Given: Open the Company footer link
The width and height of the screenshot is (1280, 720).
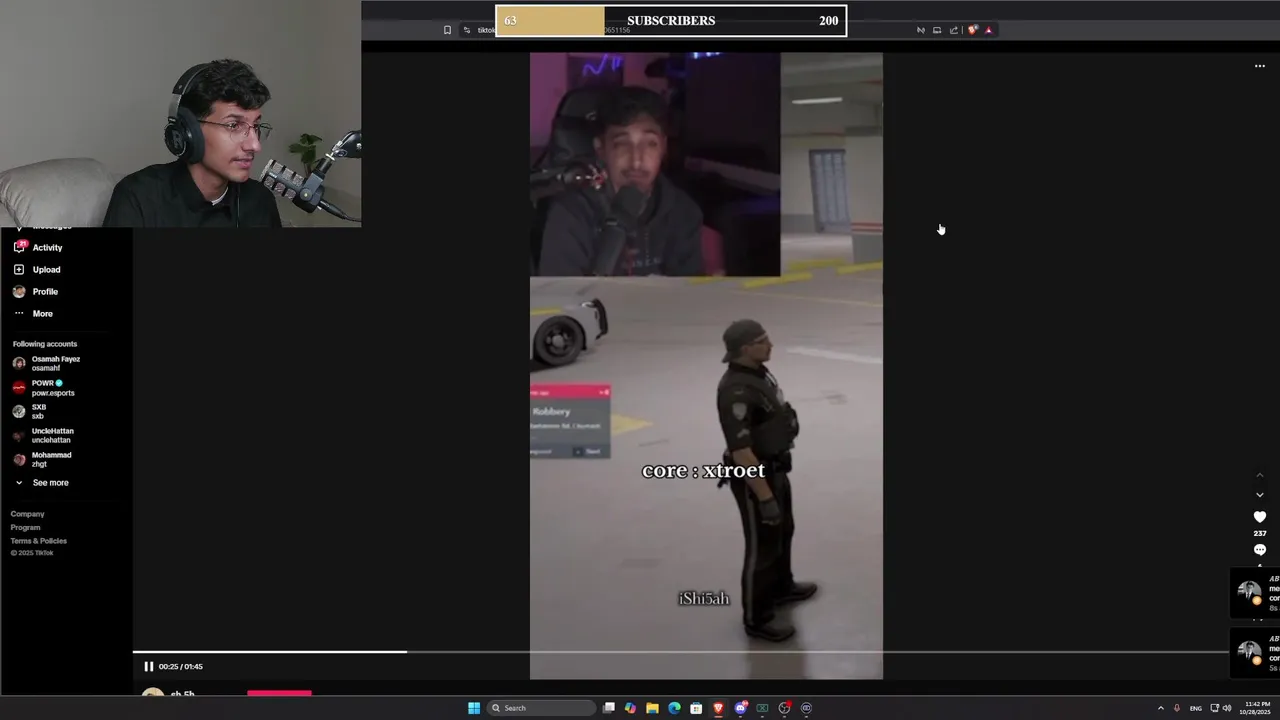Looking at the screenshot, I should click(27, 514).
